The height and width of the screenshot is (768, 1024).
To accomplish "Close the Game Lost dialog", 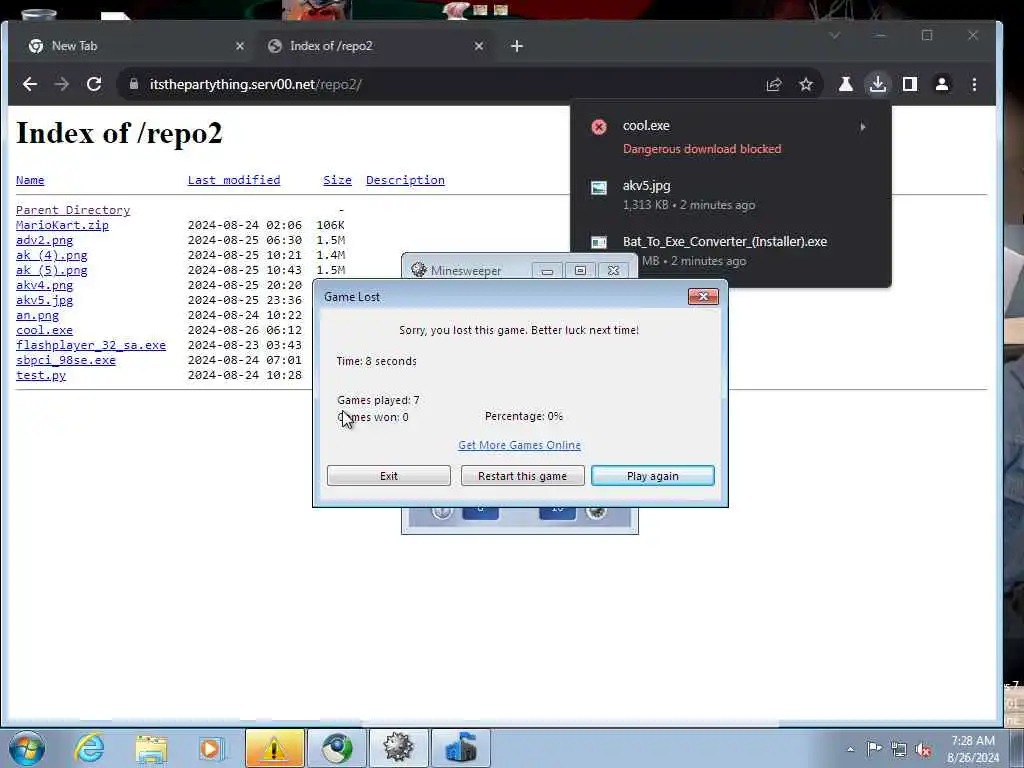I will pos(703,296).
